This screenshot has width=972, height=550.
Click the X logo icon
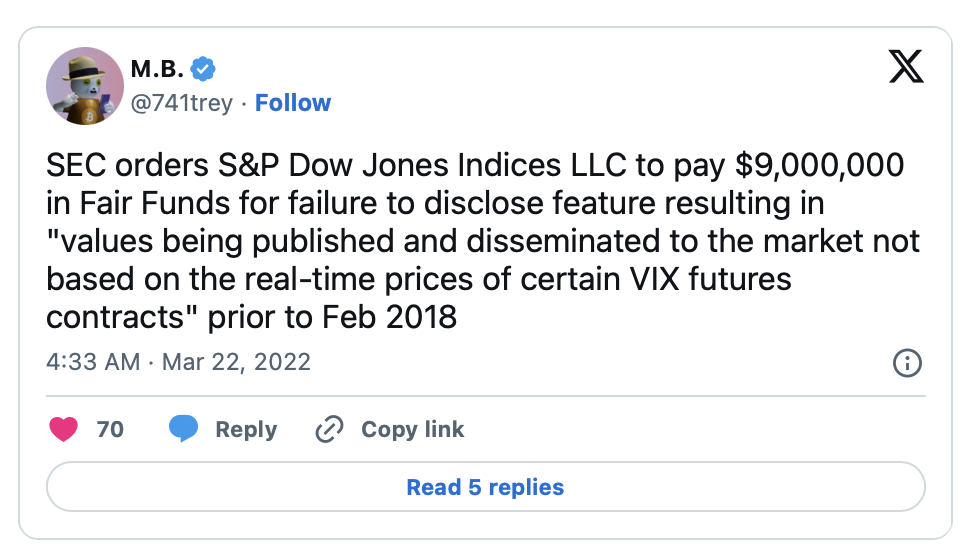click(x=906, y=67)
